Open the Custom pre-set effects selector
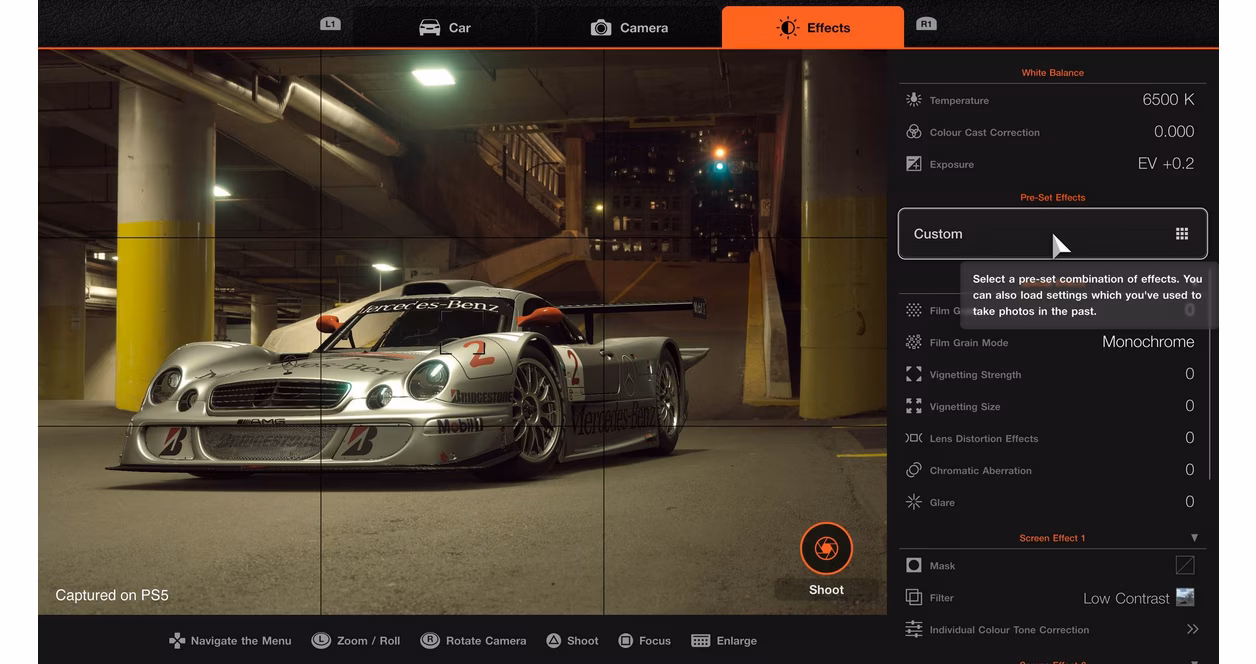The image size is (1256, 664). pos(1052,234)
